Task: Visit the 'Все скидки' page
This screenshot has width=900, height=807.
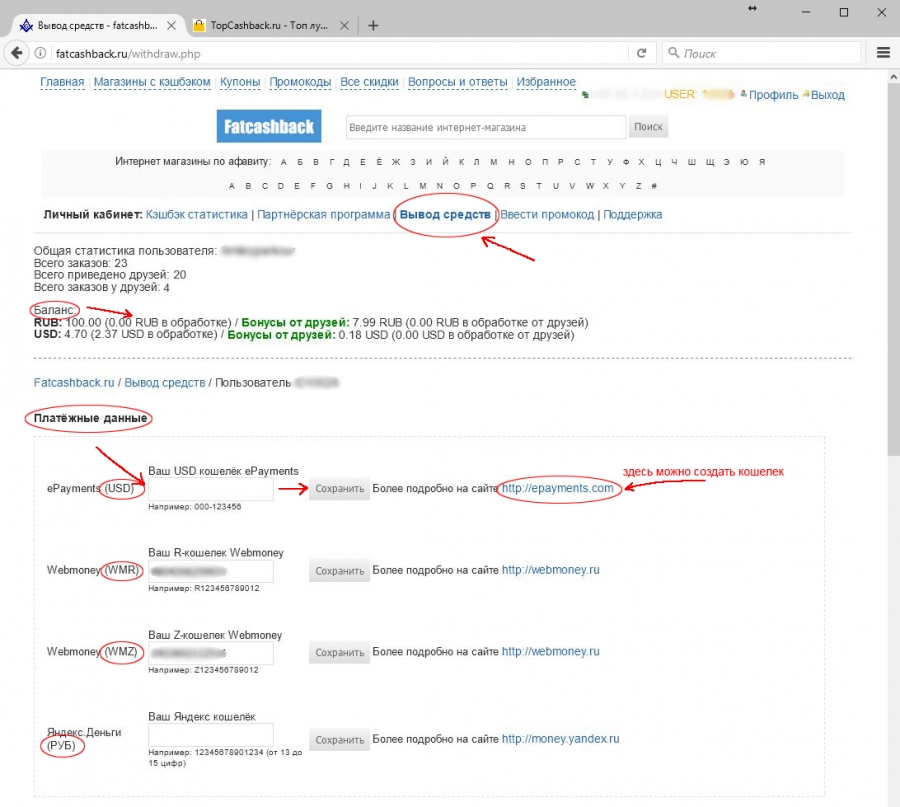Action: pyautogui.click(x=369, y=82)
